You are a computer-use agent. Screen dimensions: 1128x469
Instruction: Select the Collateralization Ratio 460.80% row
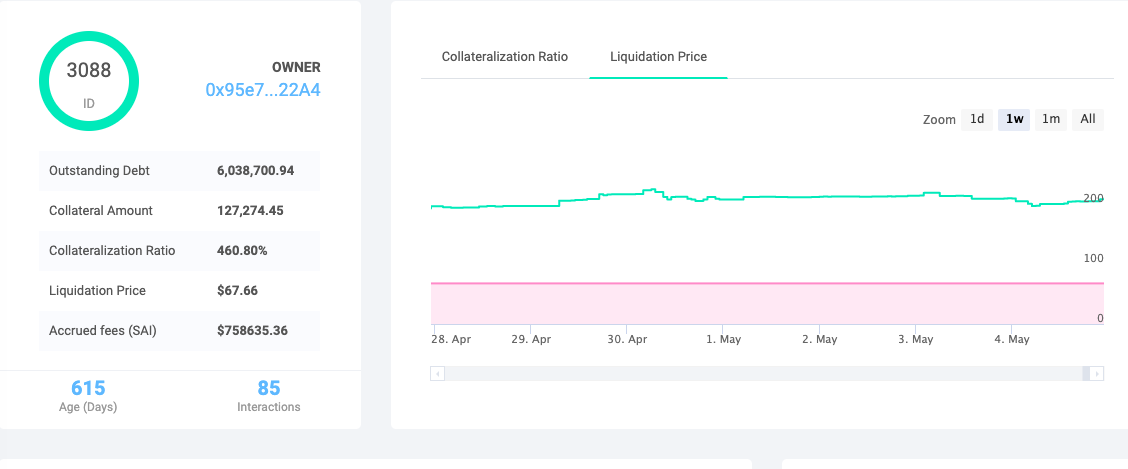click(179, 251)
